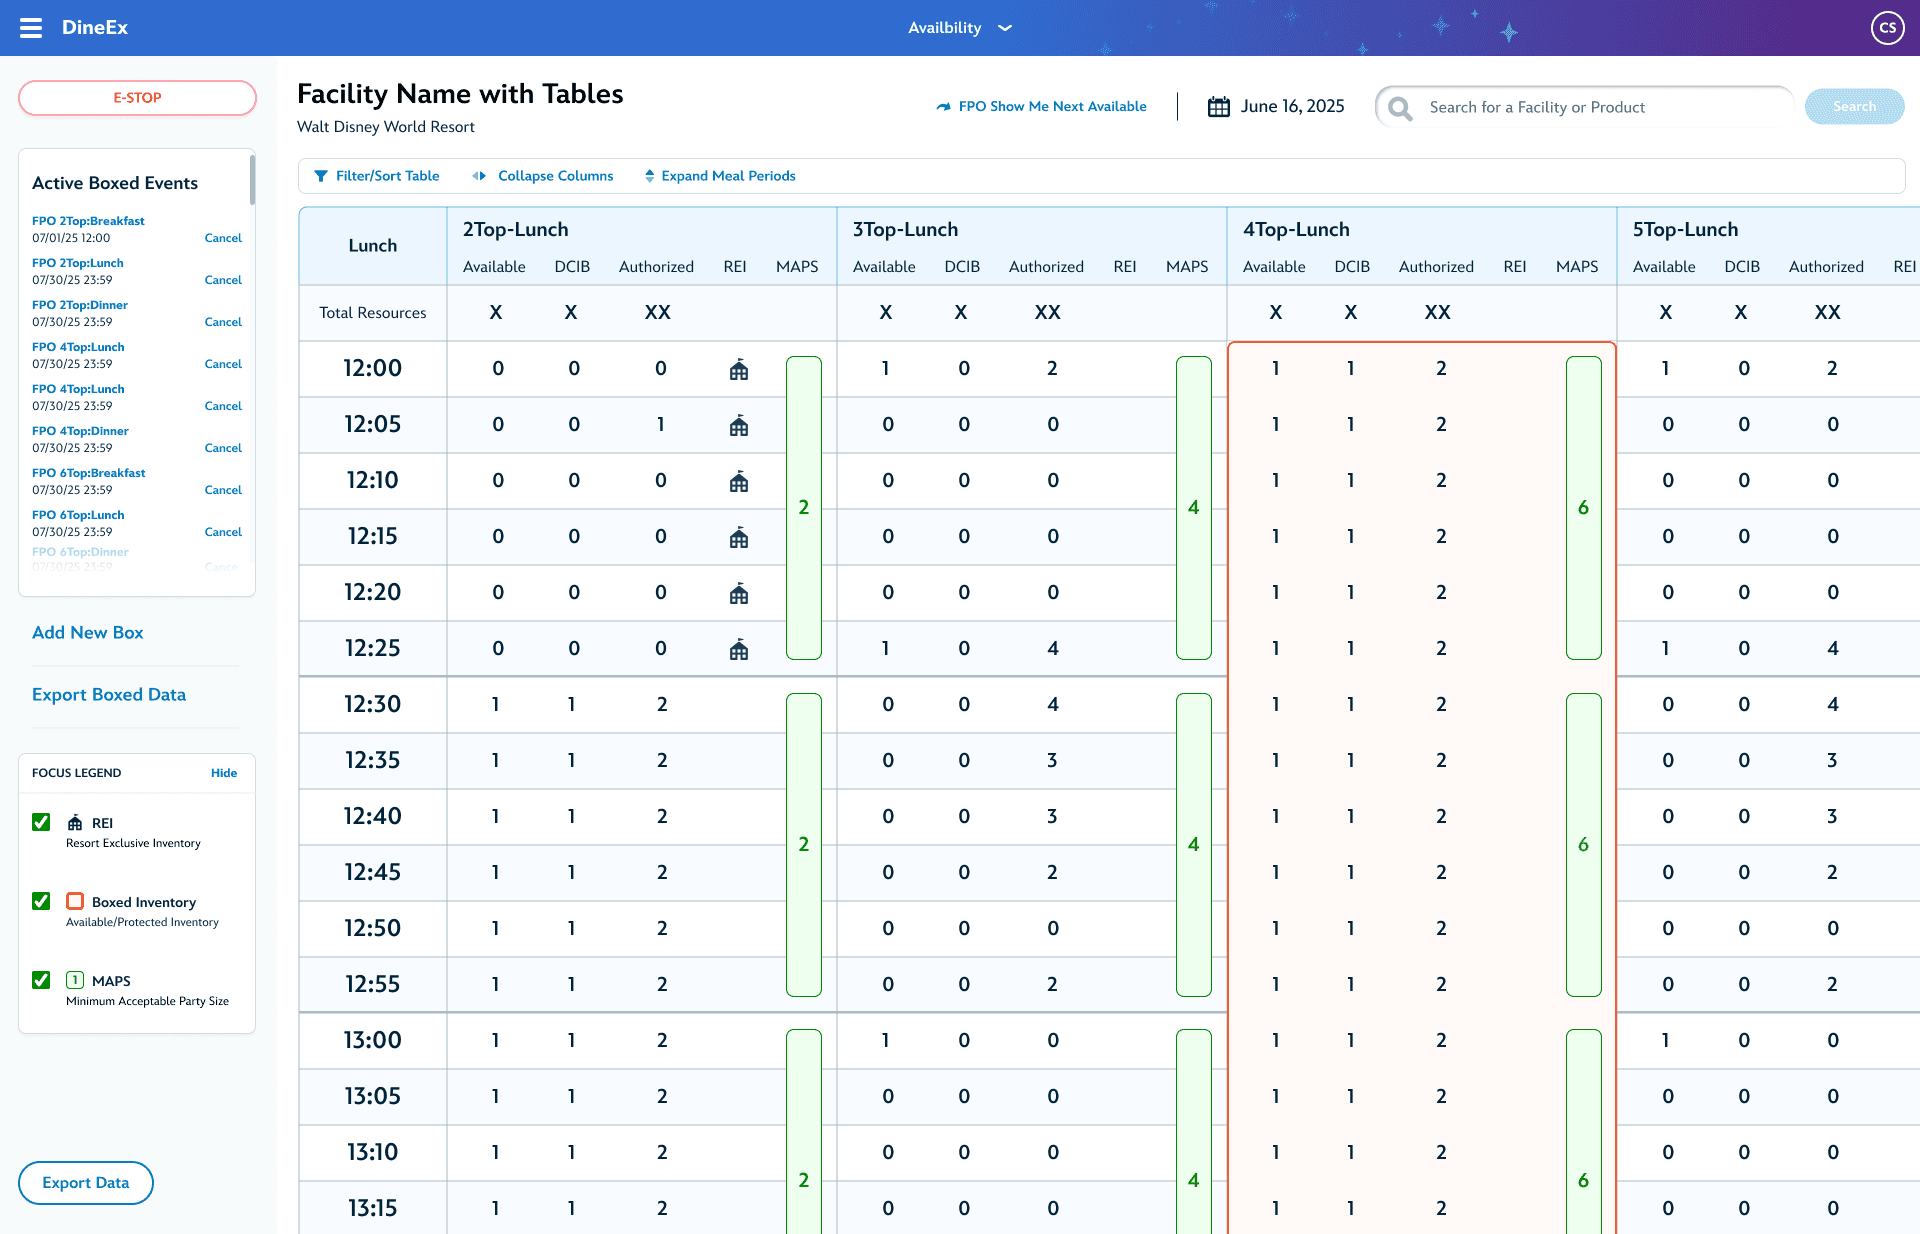Open the hamburger menu icon
The image size is (1920, 1234).
pyautogui.click(x=31, y=28)
